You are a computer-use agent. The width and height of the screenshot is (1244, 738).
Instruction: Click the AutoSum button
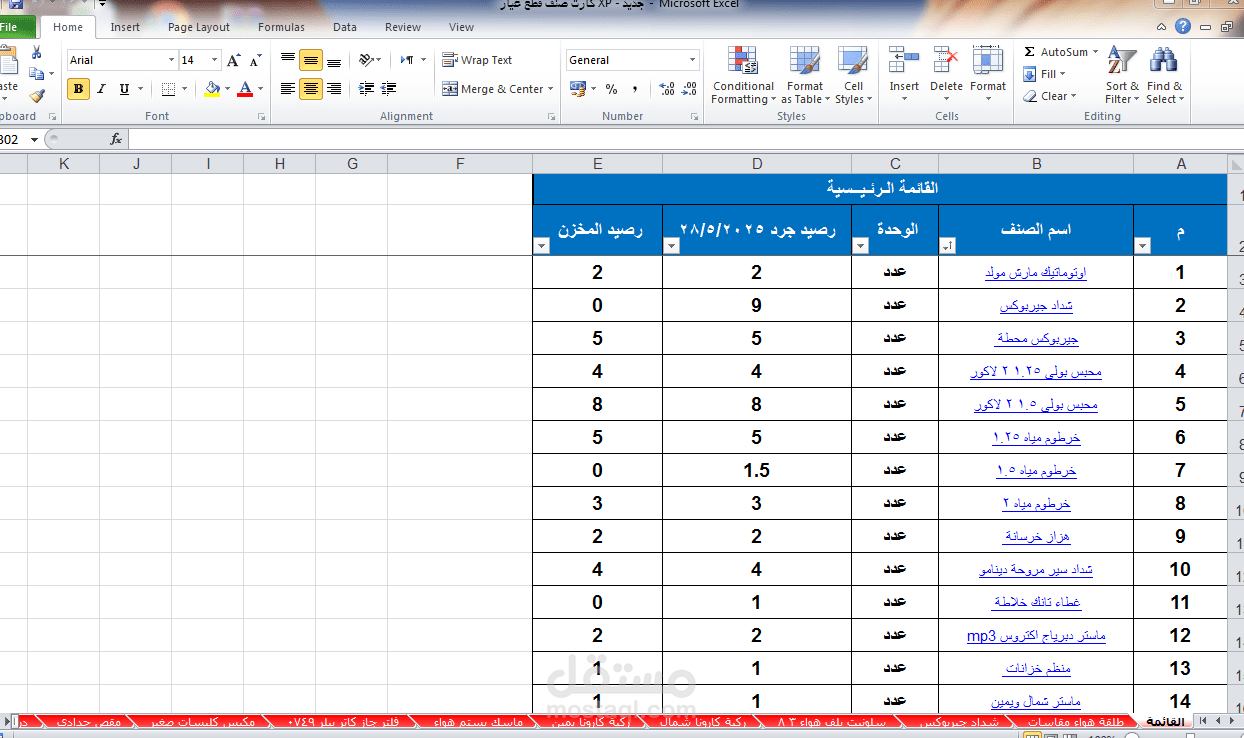(1059, 52)
